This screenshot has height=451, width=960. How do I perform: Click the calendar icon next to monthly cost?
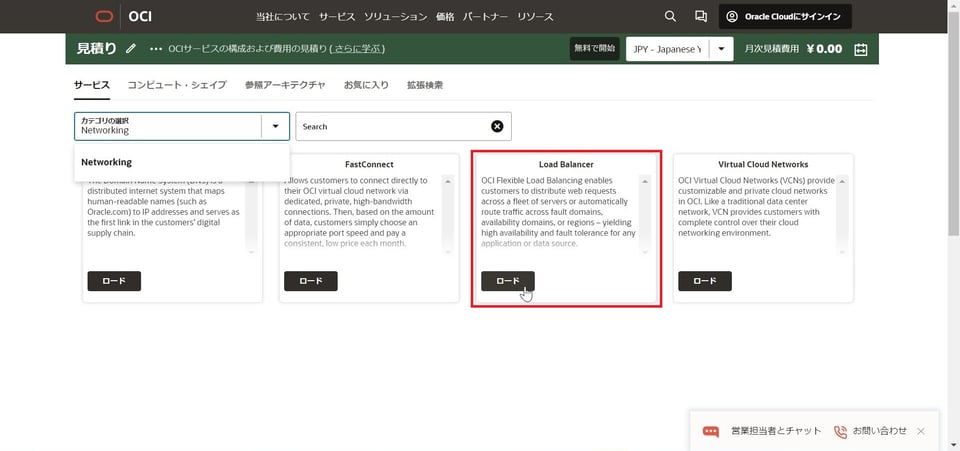point(861,49)
